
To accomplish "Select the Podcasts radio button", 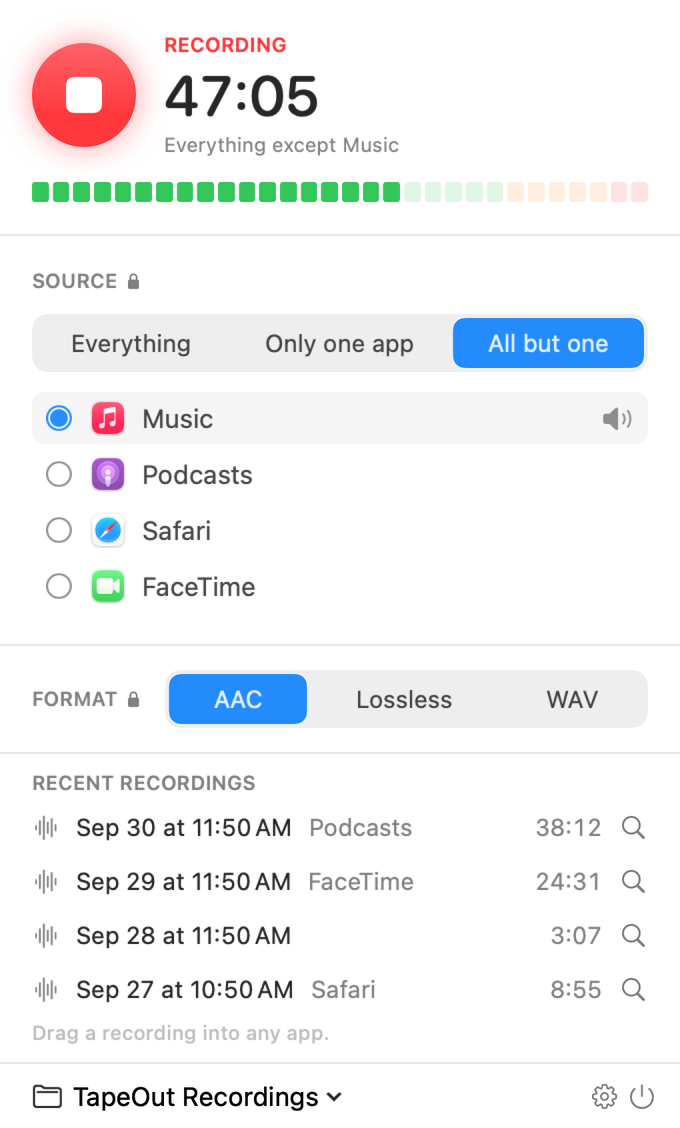I will pyautogui.click(x=59, y=475).
